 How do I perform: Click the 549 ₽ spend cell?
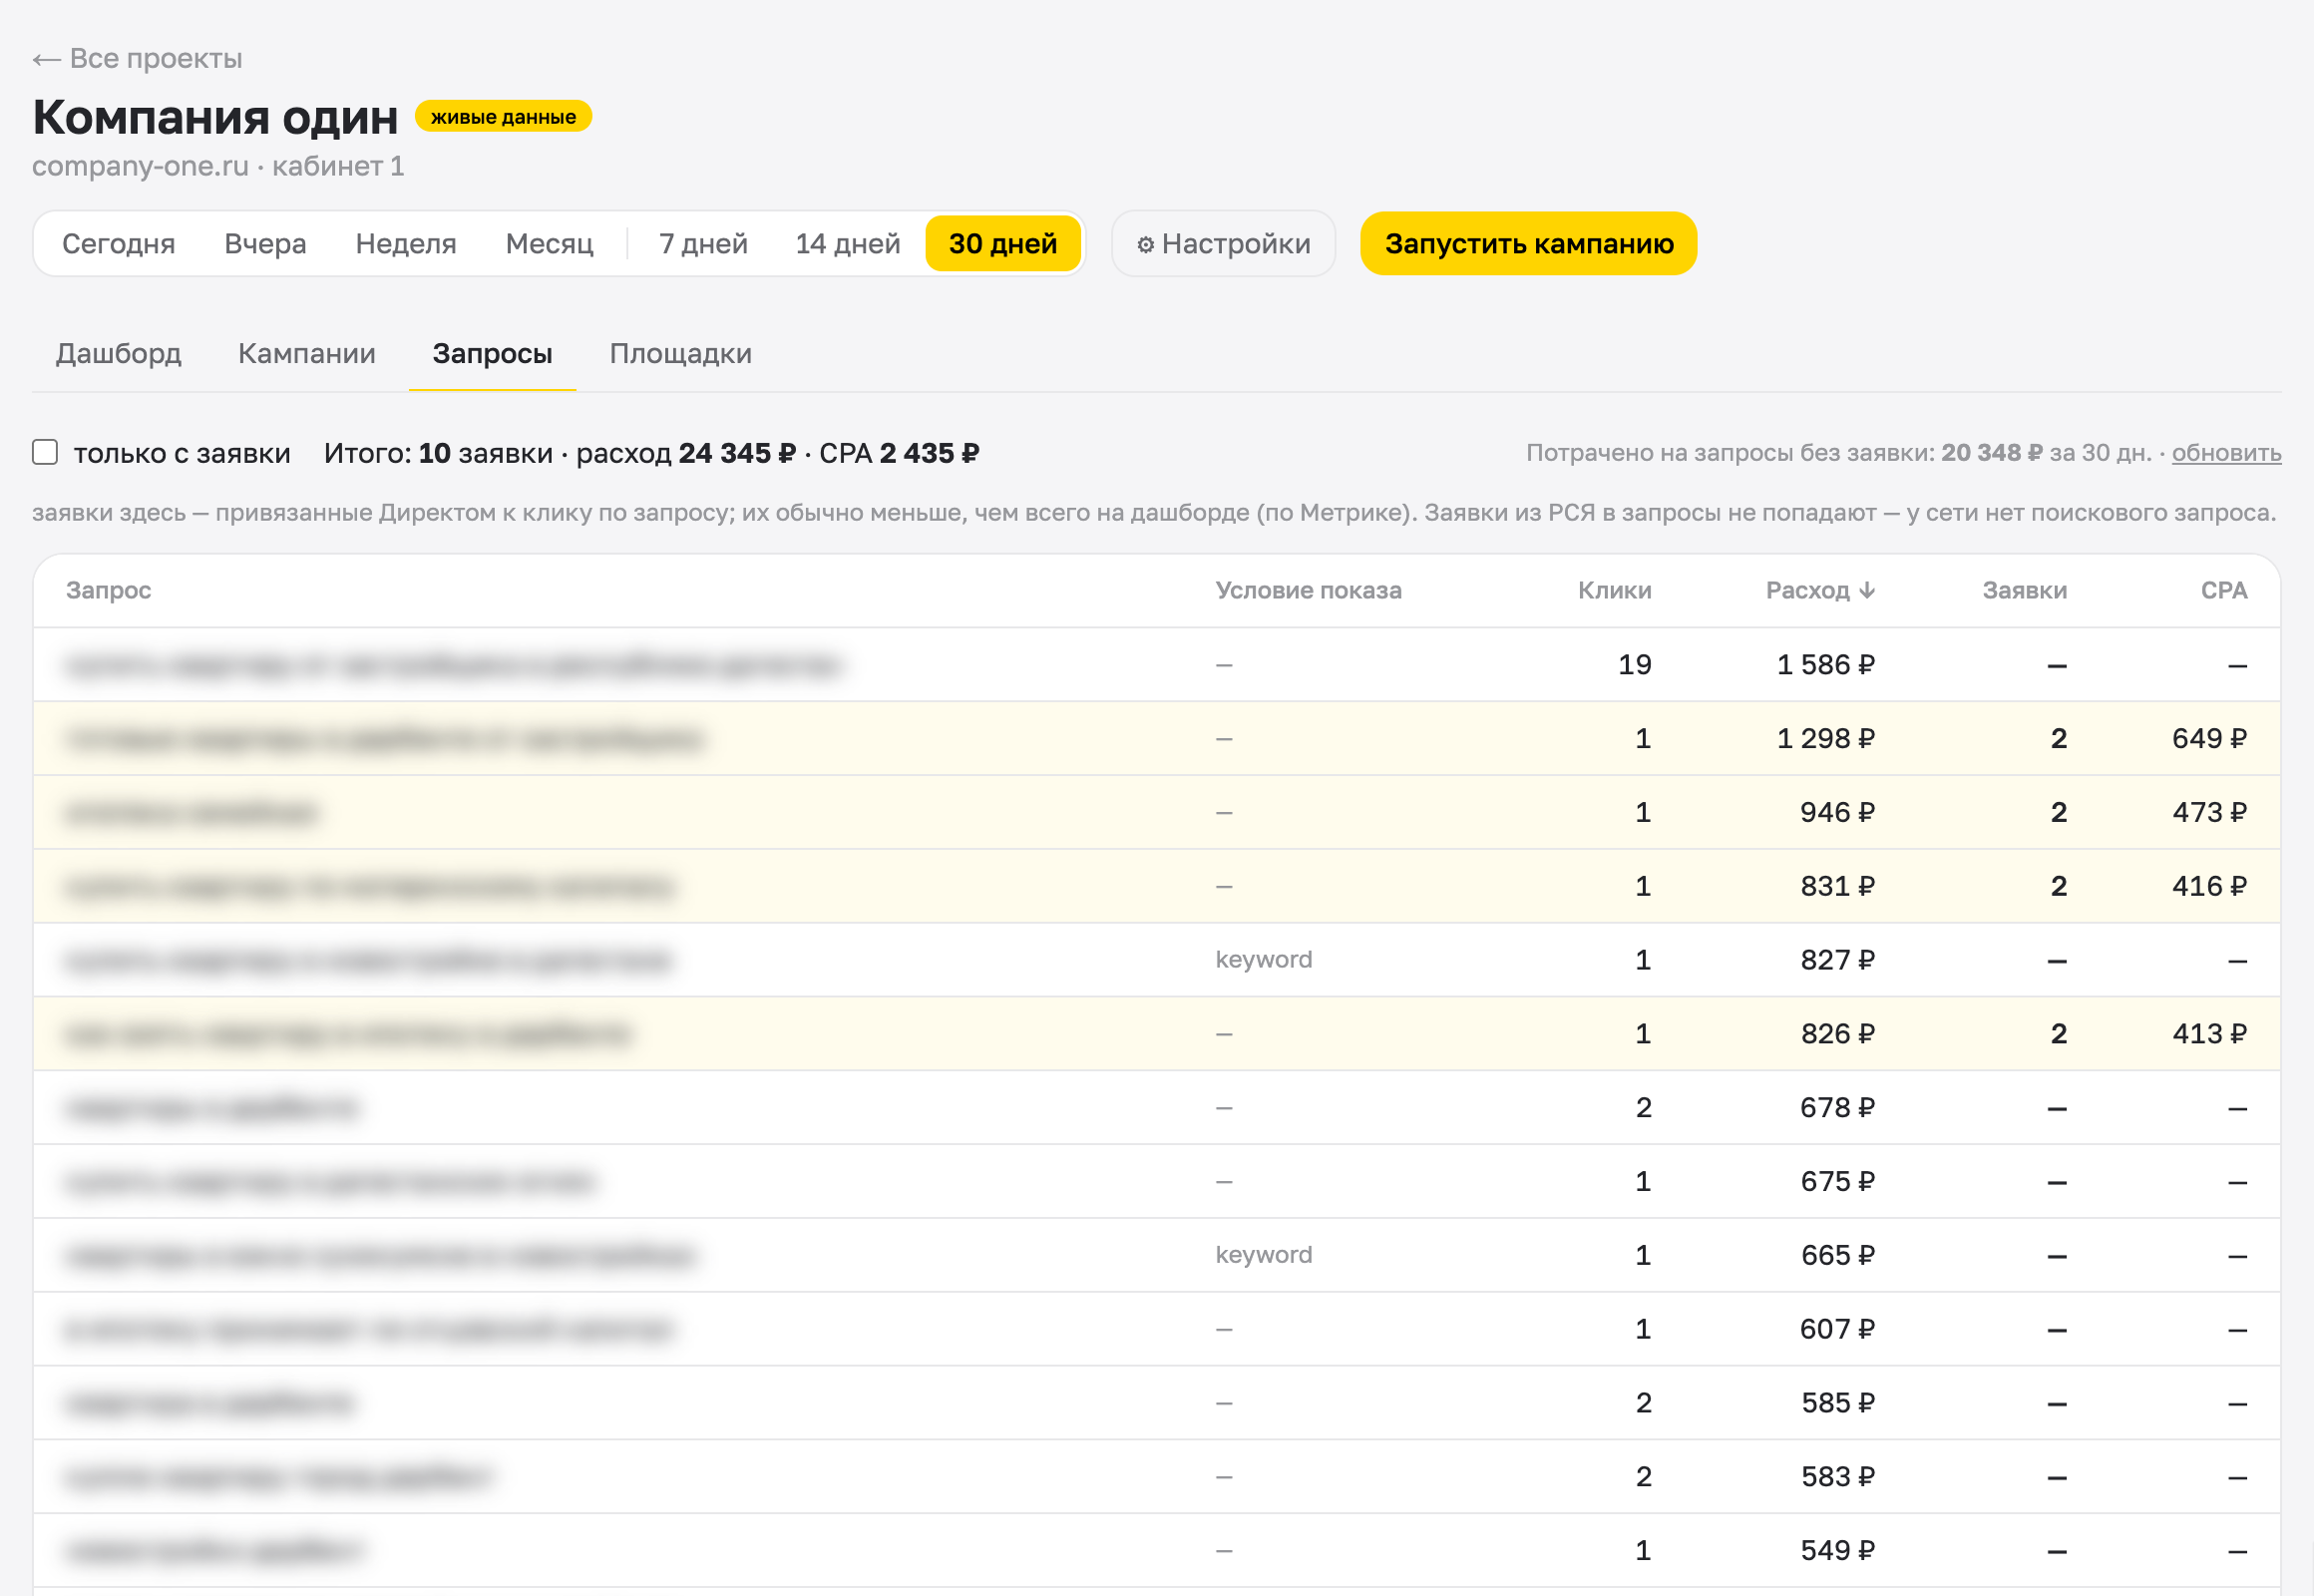point(1837,1550)
